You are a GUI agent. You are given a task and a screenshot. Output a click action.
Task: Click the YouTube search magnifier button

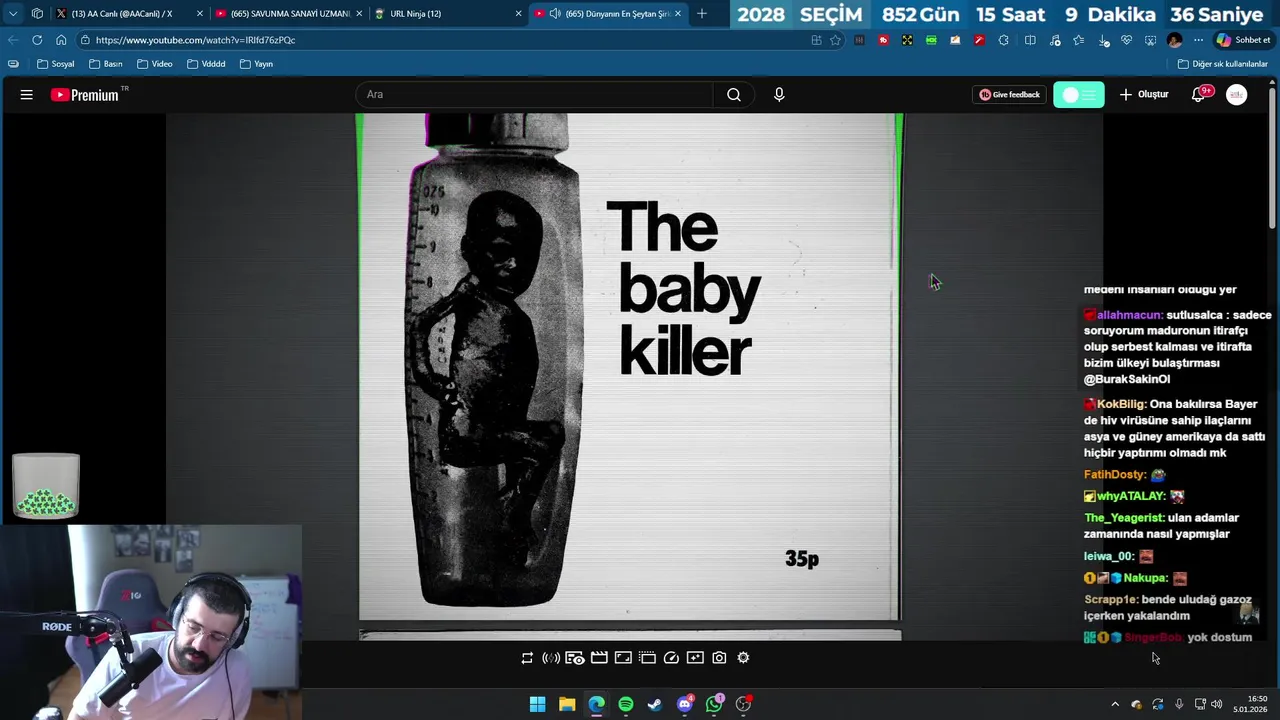[734, 95]
